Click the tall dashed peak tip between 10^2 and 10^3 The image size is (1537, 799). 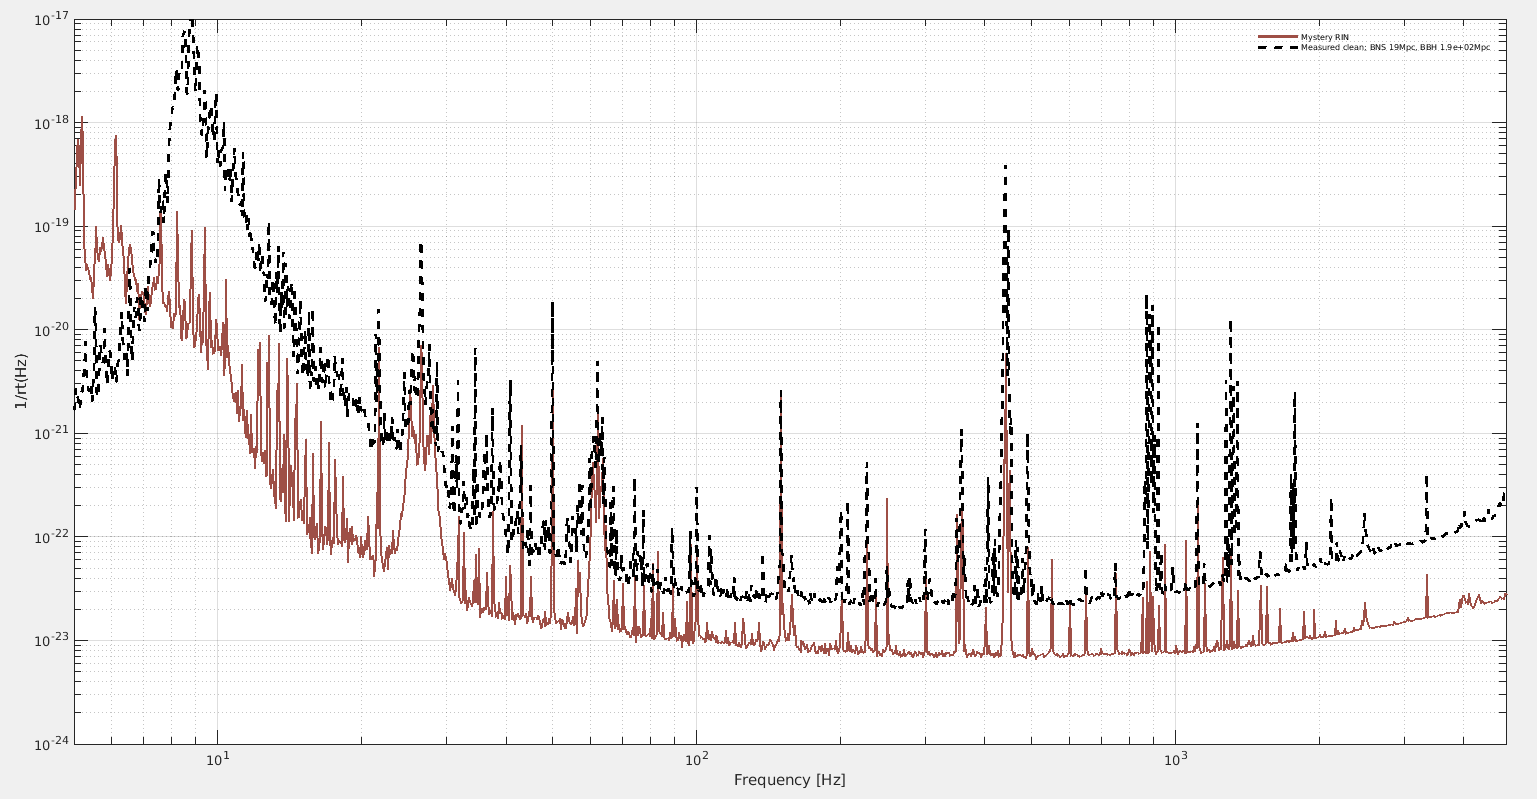(x=1005, y=166)
